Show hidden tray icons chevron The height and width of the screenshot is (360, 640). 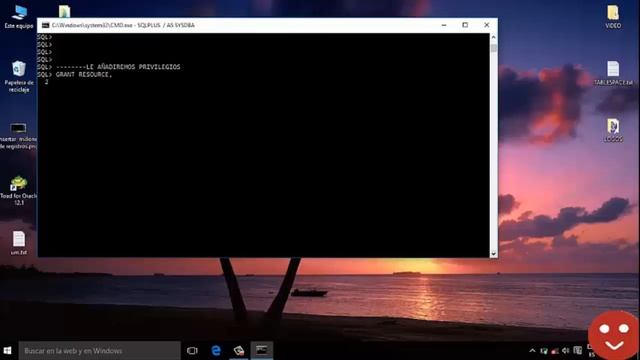532,351
